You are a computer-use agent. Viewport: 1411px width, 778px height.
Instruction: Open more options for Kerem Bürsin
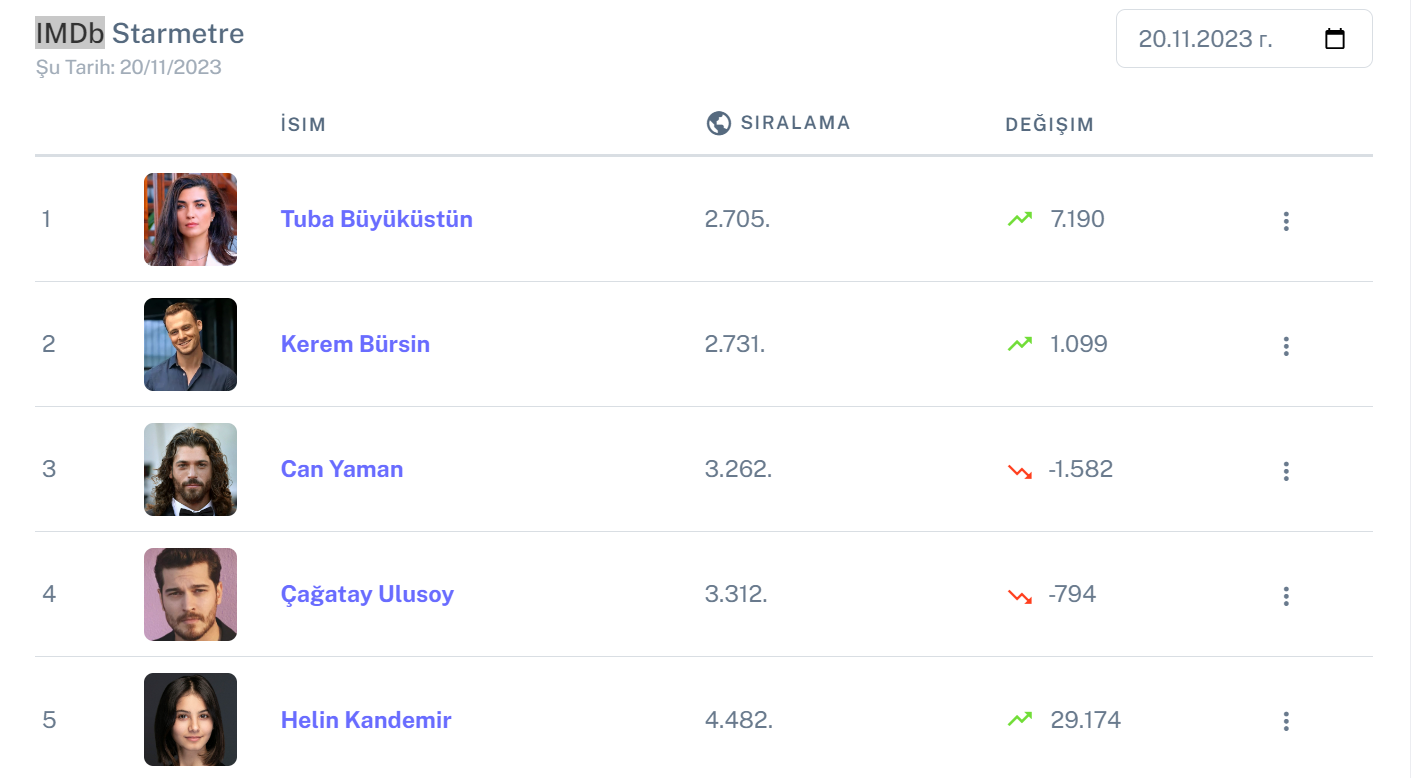(1286, 346)
